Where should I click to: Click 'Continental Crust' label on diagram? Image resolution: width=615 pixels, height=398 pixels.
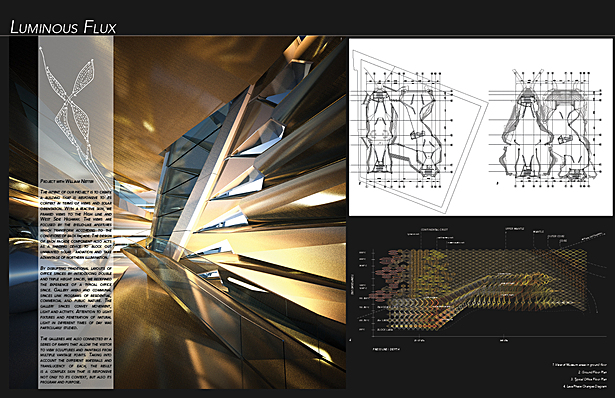coord(434,229)
